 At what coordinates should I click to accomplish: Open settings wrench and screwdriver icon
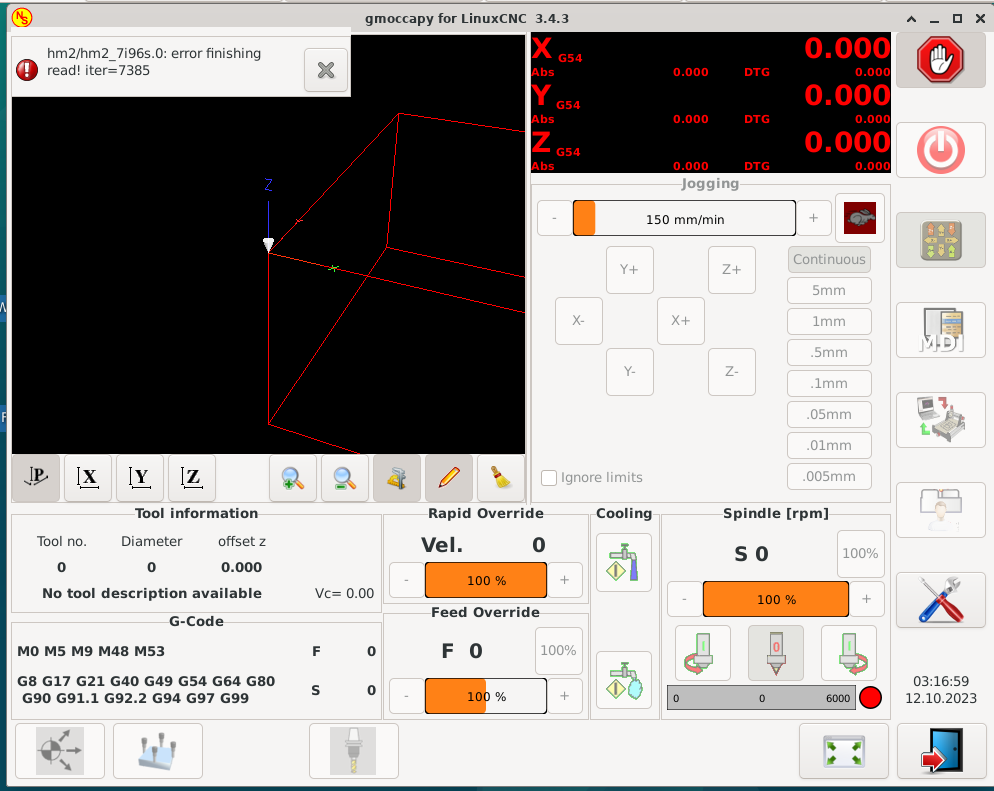pyautogui.click(x=941, y=600)
